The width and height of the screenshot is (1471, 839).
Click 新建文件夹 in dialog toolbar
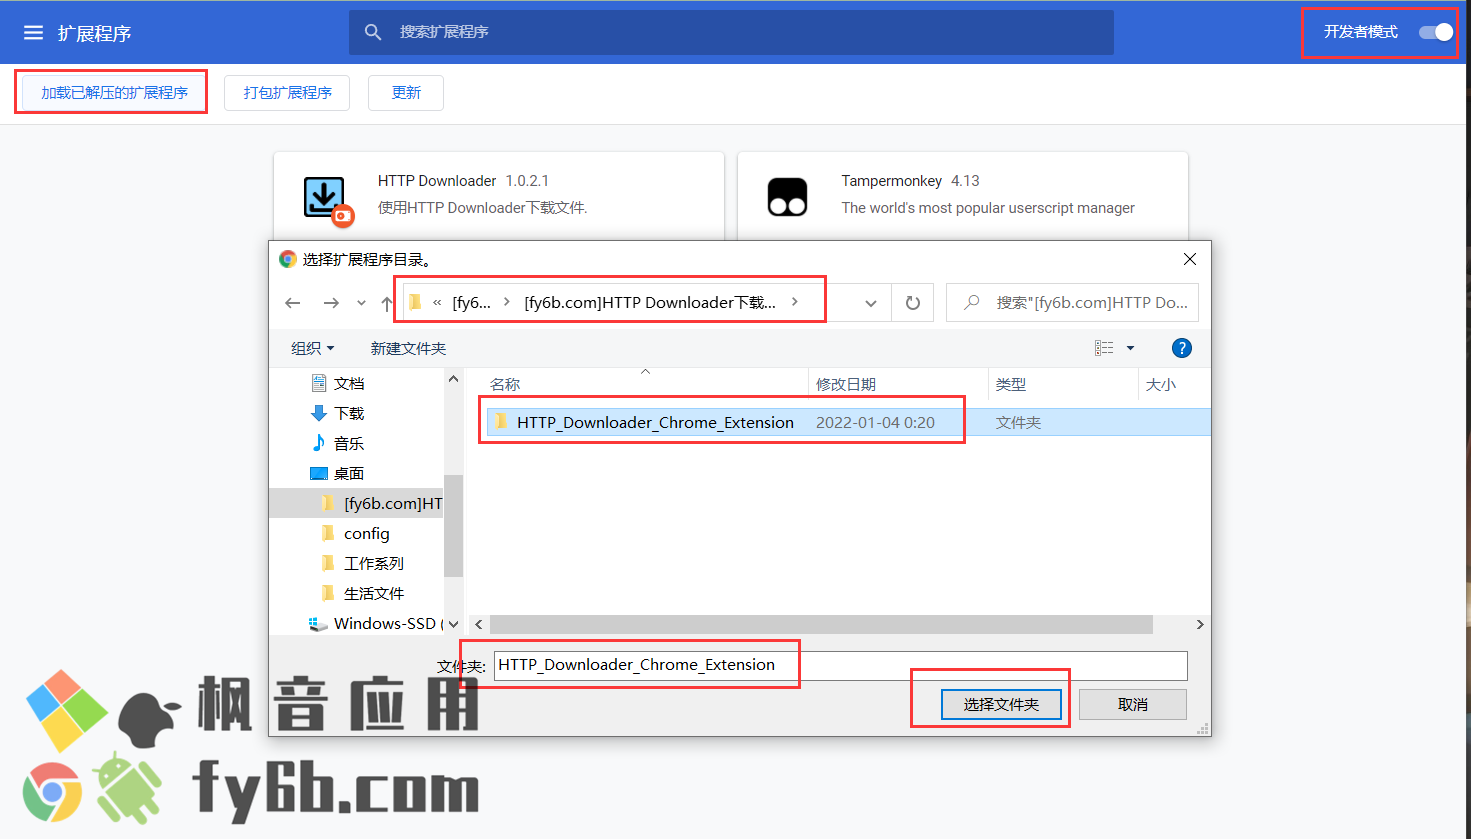pos(408,348)
